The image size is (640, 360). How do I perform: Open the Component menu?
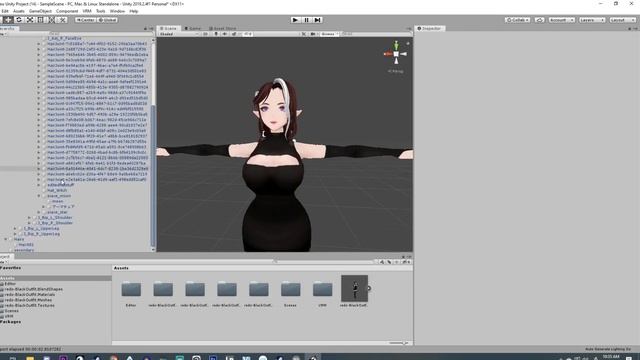67,11
